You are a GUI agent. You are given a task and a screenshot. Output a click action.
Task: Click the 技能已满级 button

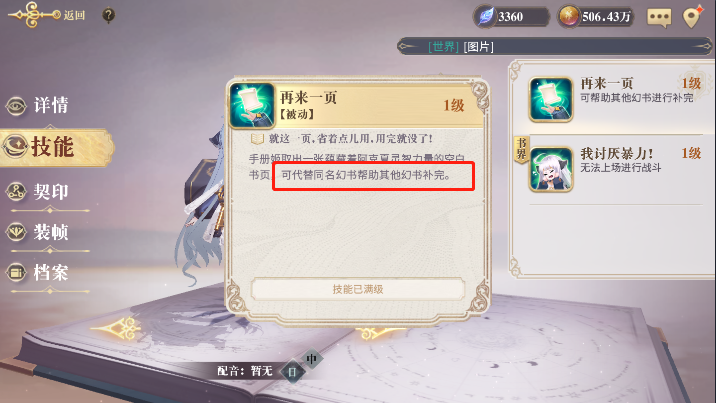pos(358,289)
